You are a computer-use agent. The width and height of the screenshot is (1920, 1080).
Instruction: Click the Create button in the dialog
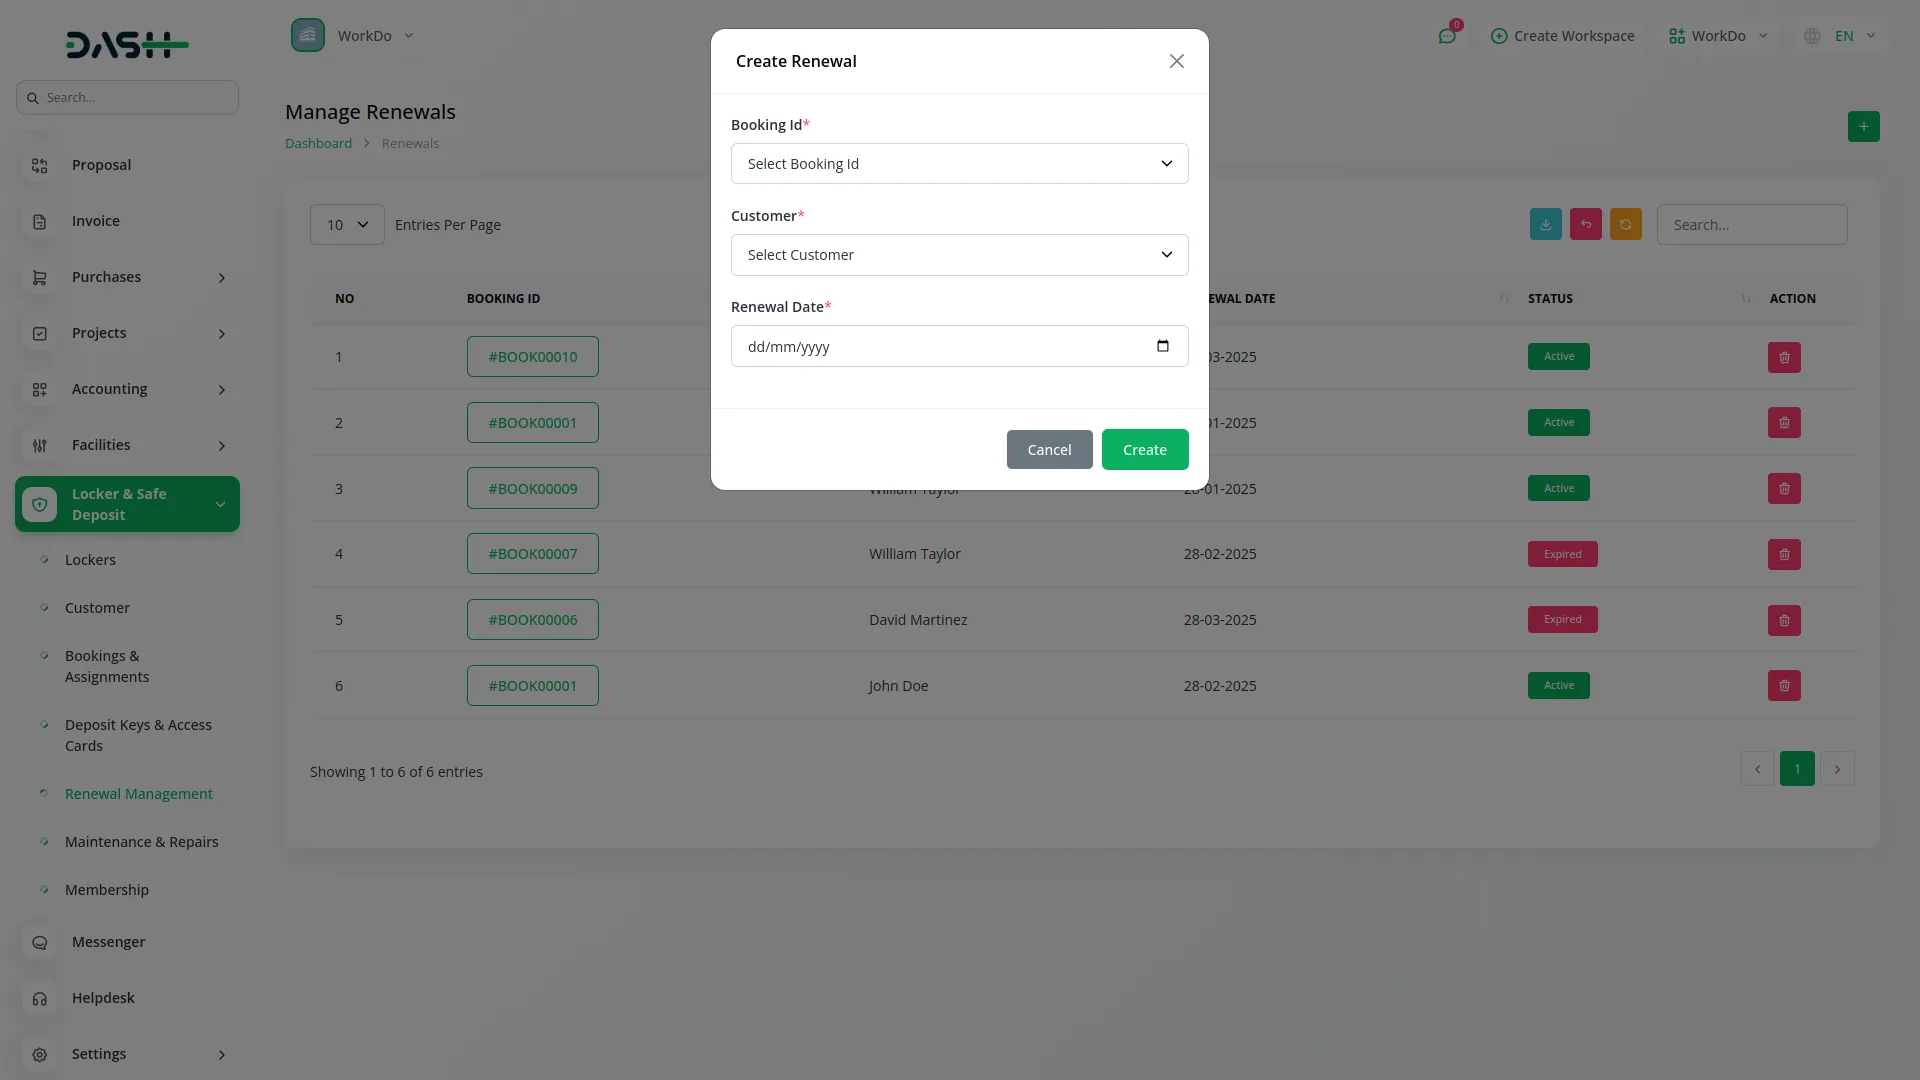coord(1144,449)
